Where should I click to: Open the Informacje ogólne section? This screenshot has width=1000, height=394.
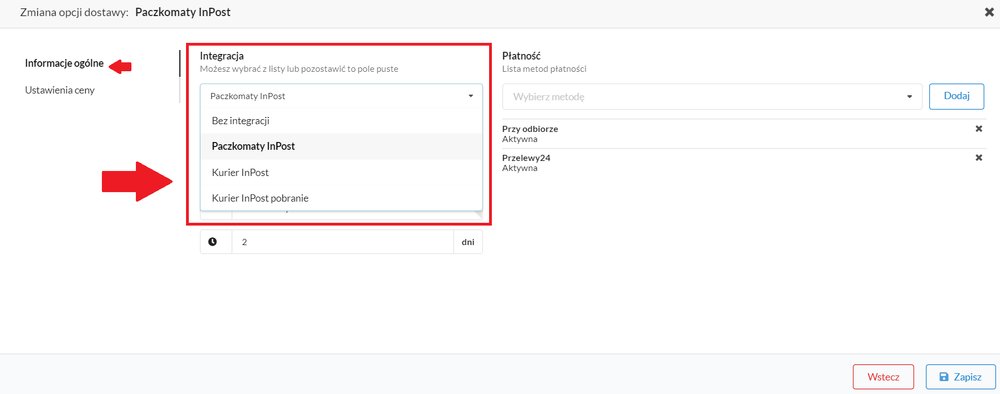(64, 63)
